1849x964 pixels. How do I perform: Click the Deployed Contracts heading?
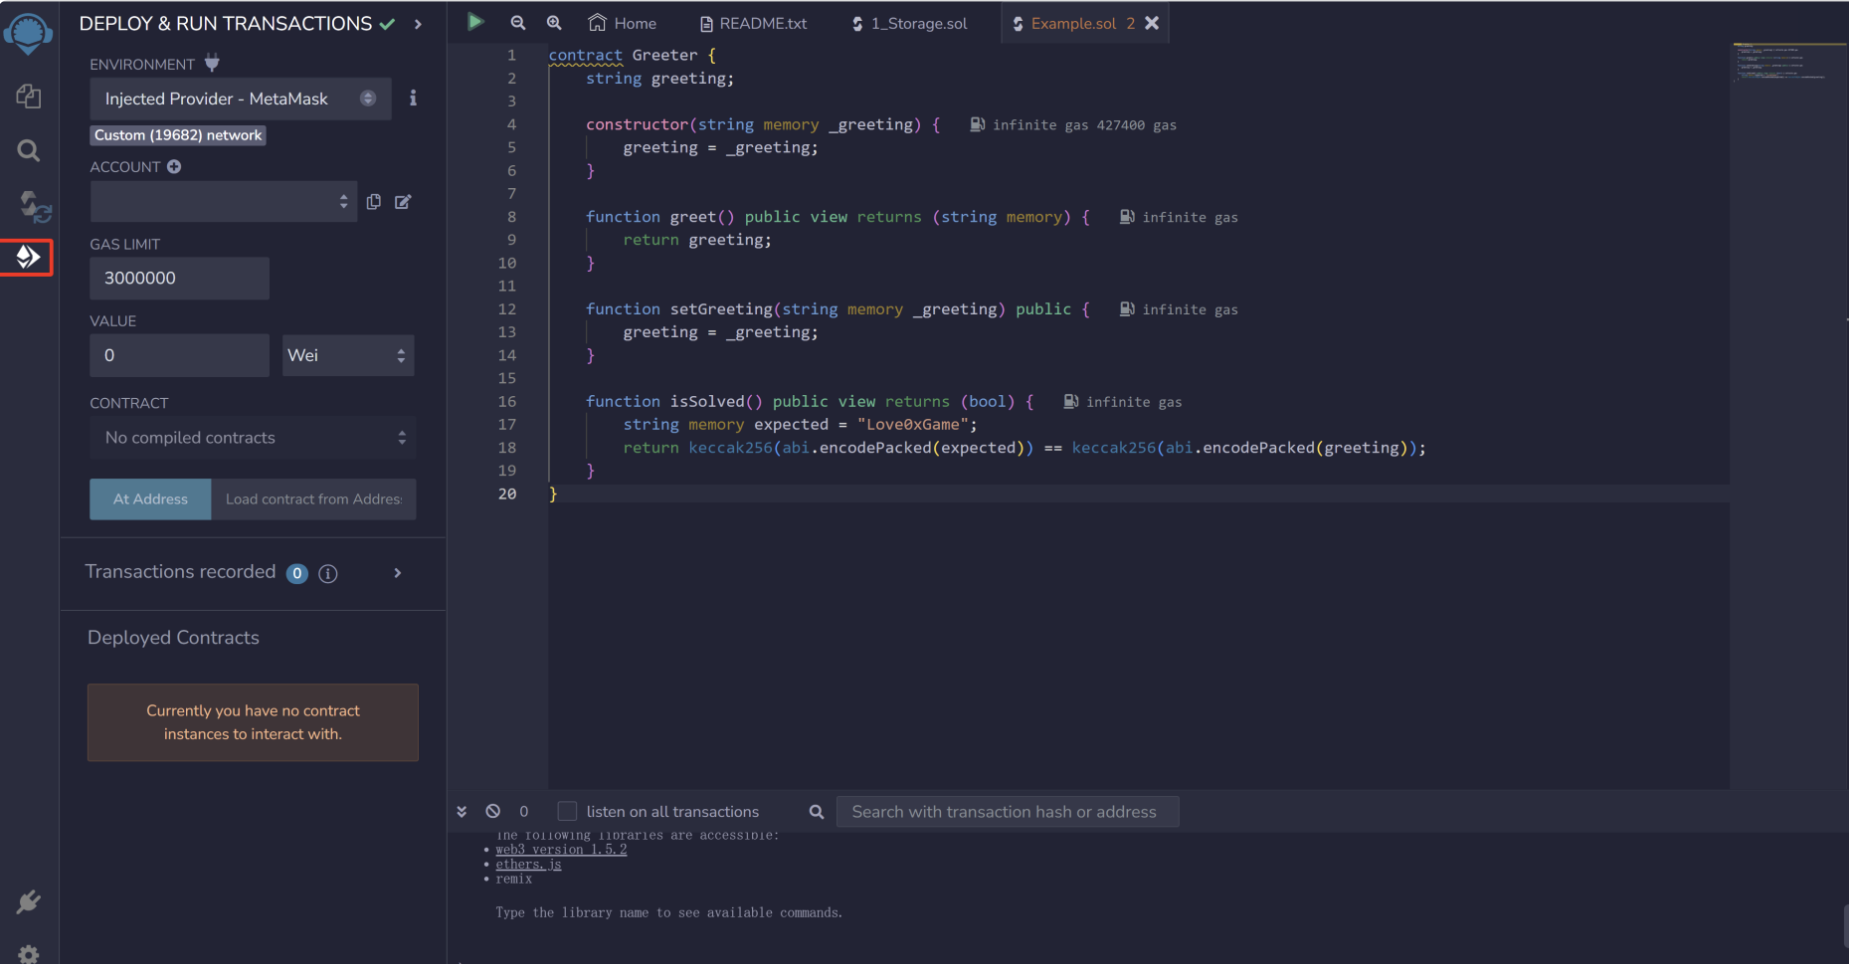pos(173,638)
